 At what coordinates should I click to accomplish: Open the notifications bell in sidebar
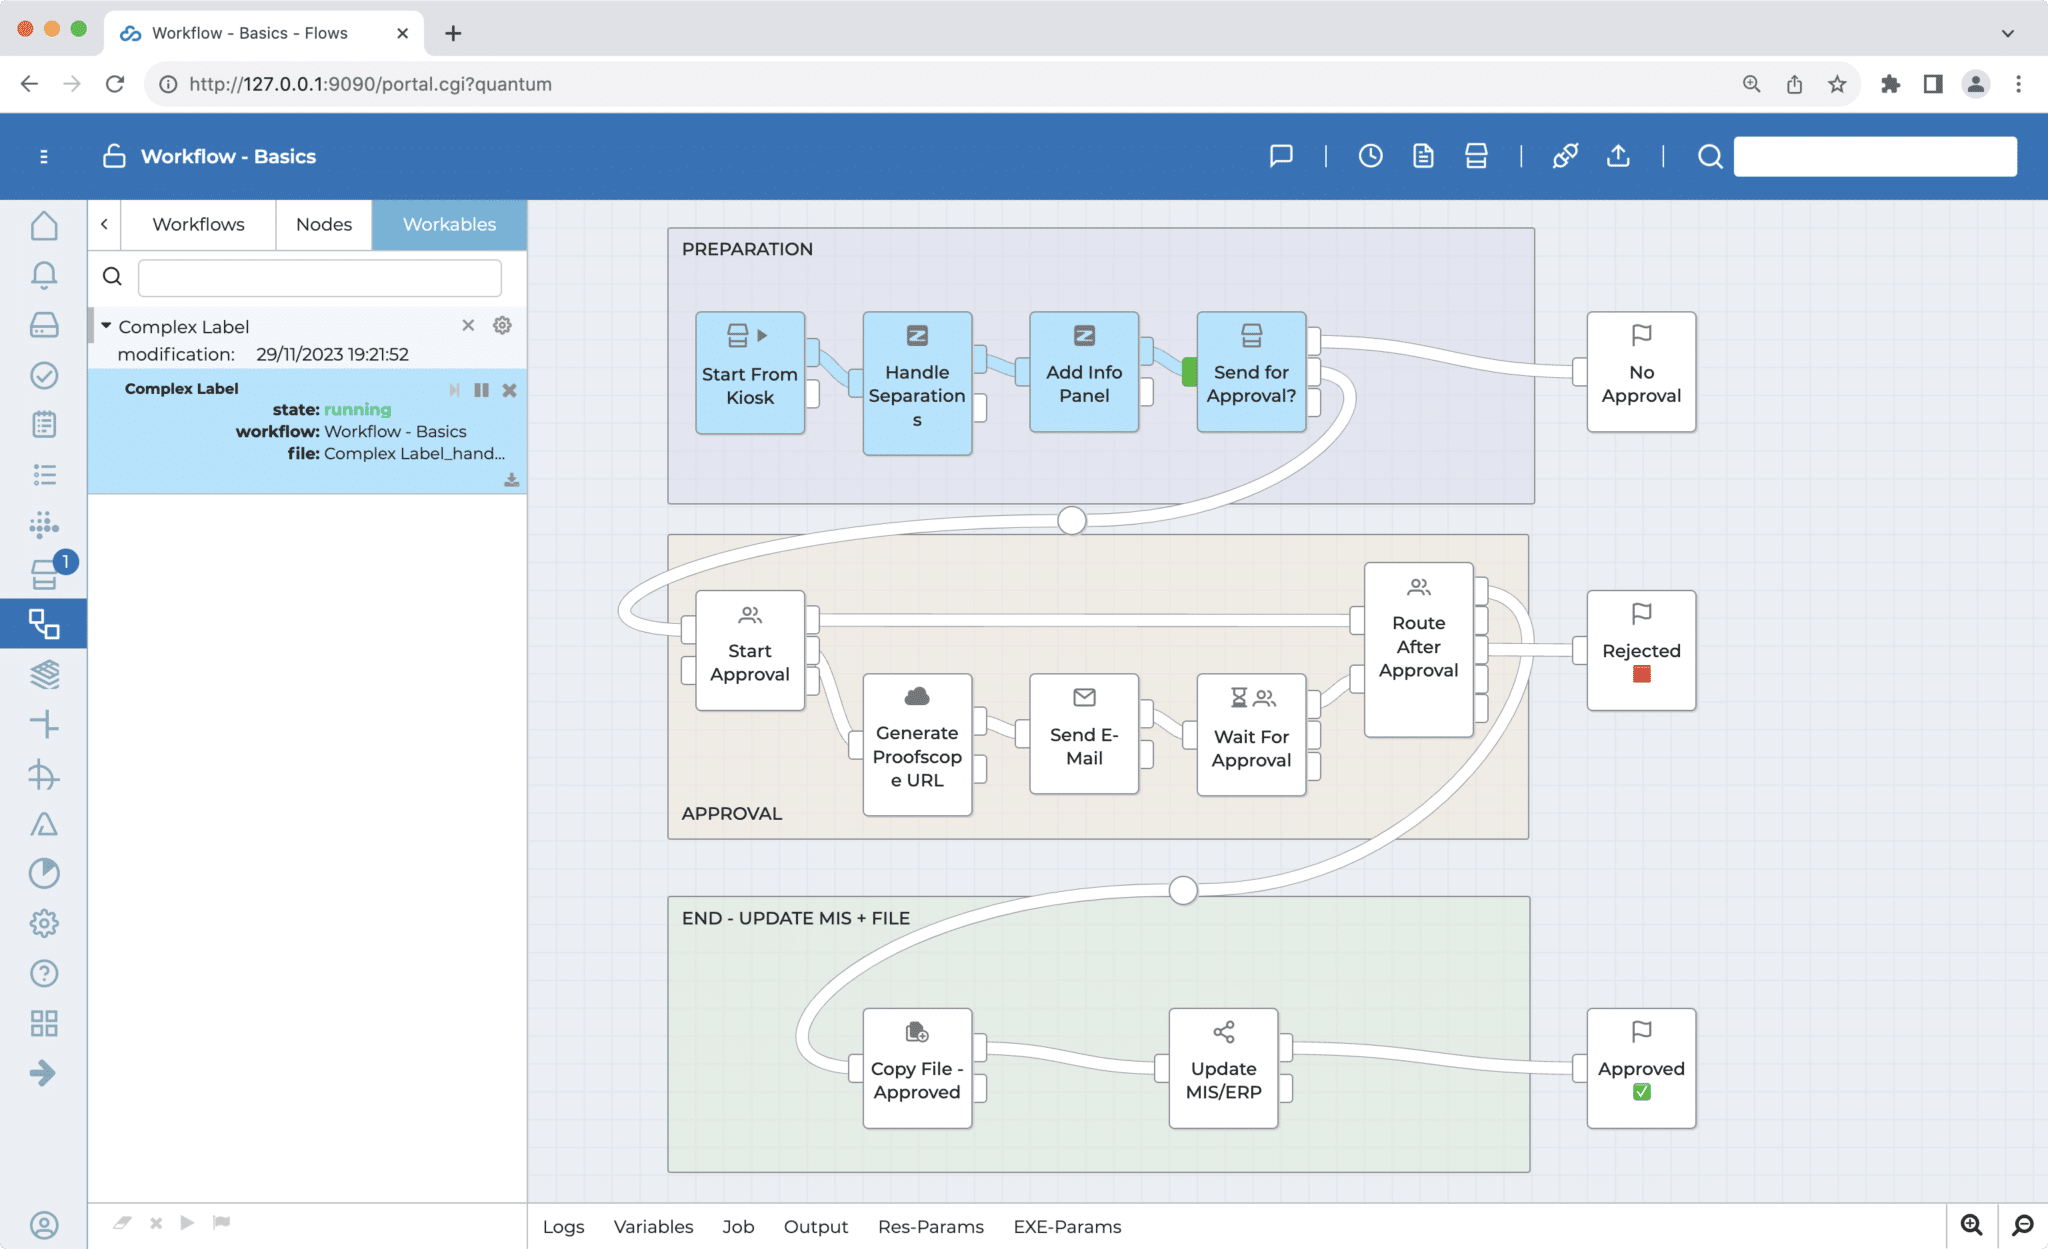point(44,274)
